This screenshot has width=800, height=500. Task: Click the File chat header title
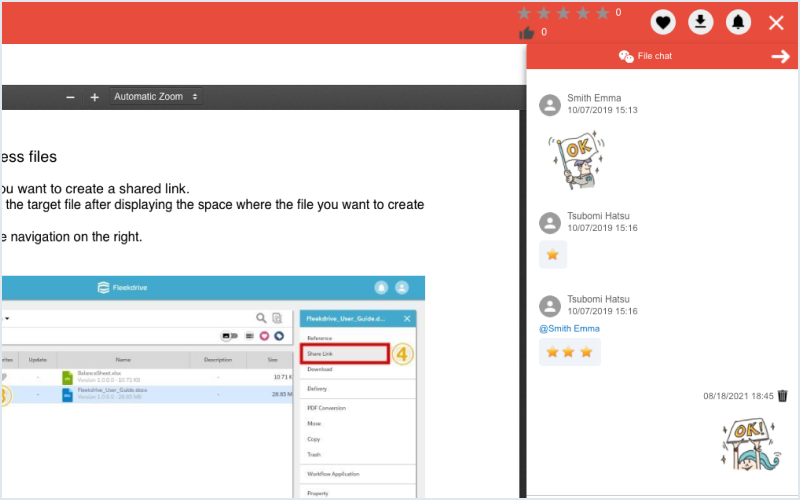point(655,56)
